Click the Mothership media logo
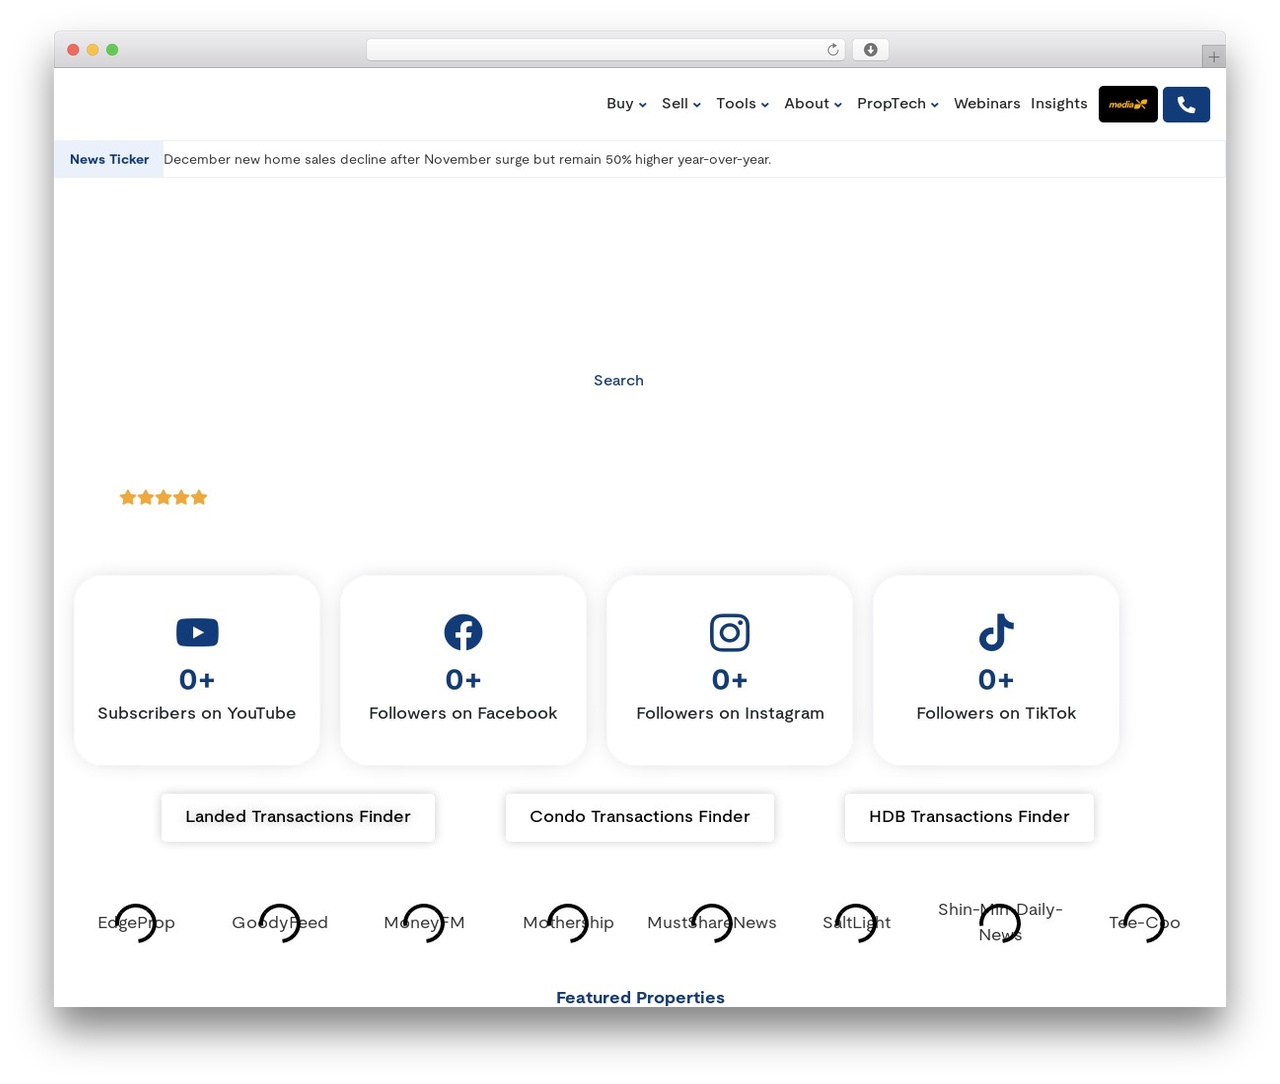The width and height of the screenshot is (1280, 1084). click(568, 923)
